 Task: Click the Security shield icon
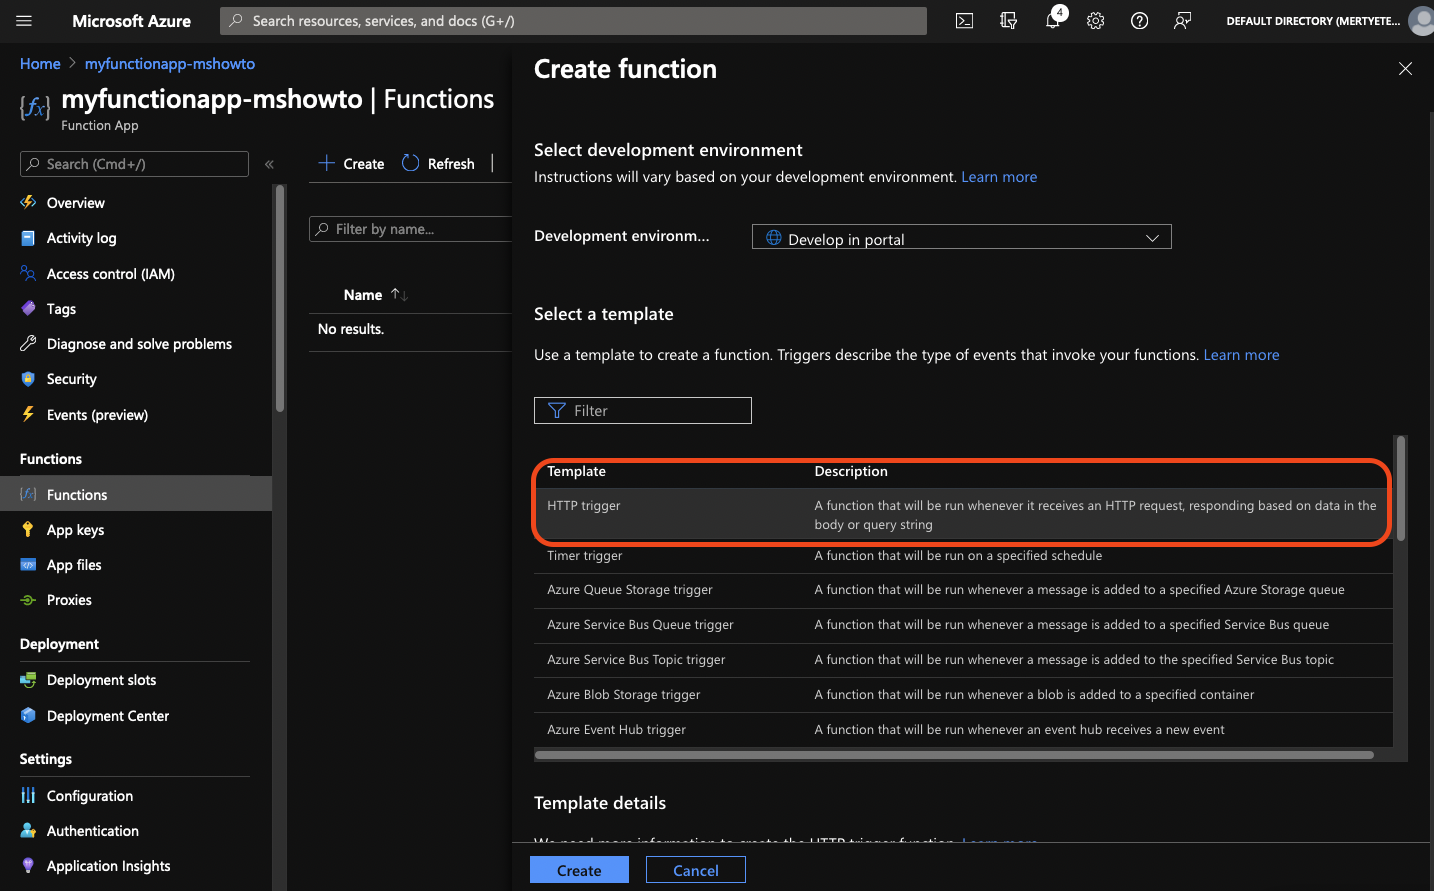pyautogui.click(x=28, y=379)
